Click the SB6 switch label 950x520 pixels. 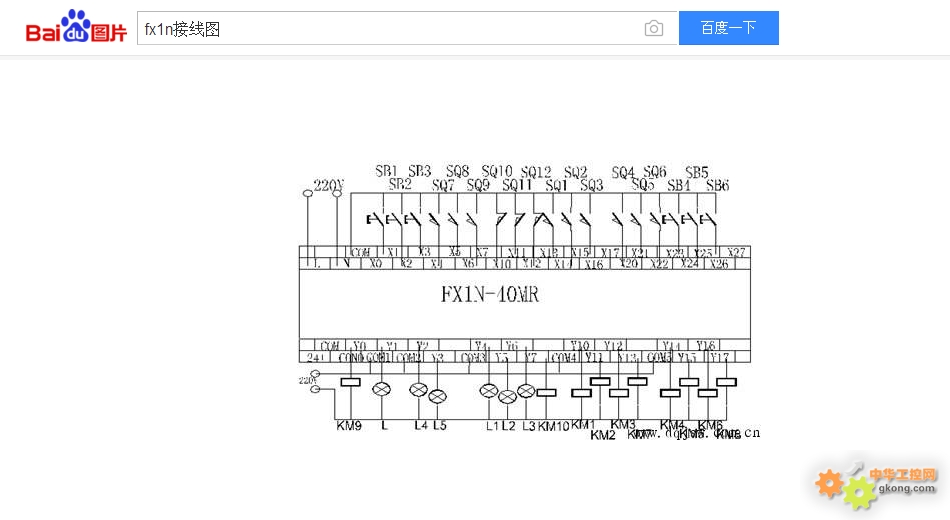[717, 185]
